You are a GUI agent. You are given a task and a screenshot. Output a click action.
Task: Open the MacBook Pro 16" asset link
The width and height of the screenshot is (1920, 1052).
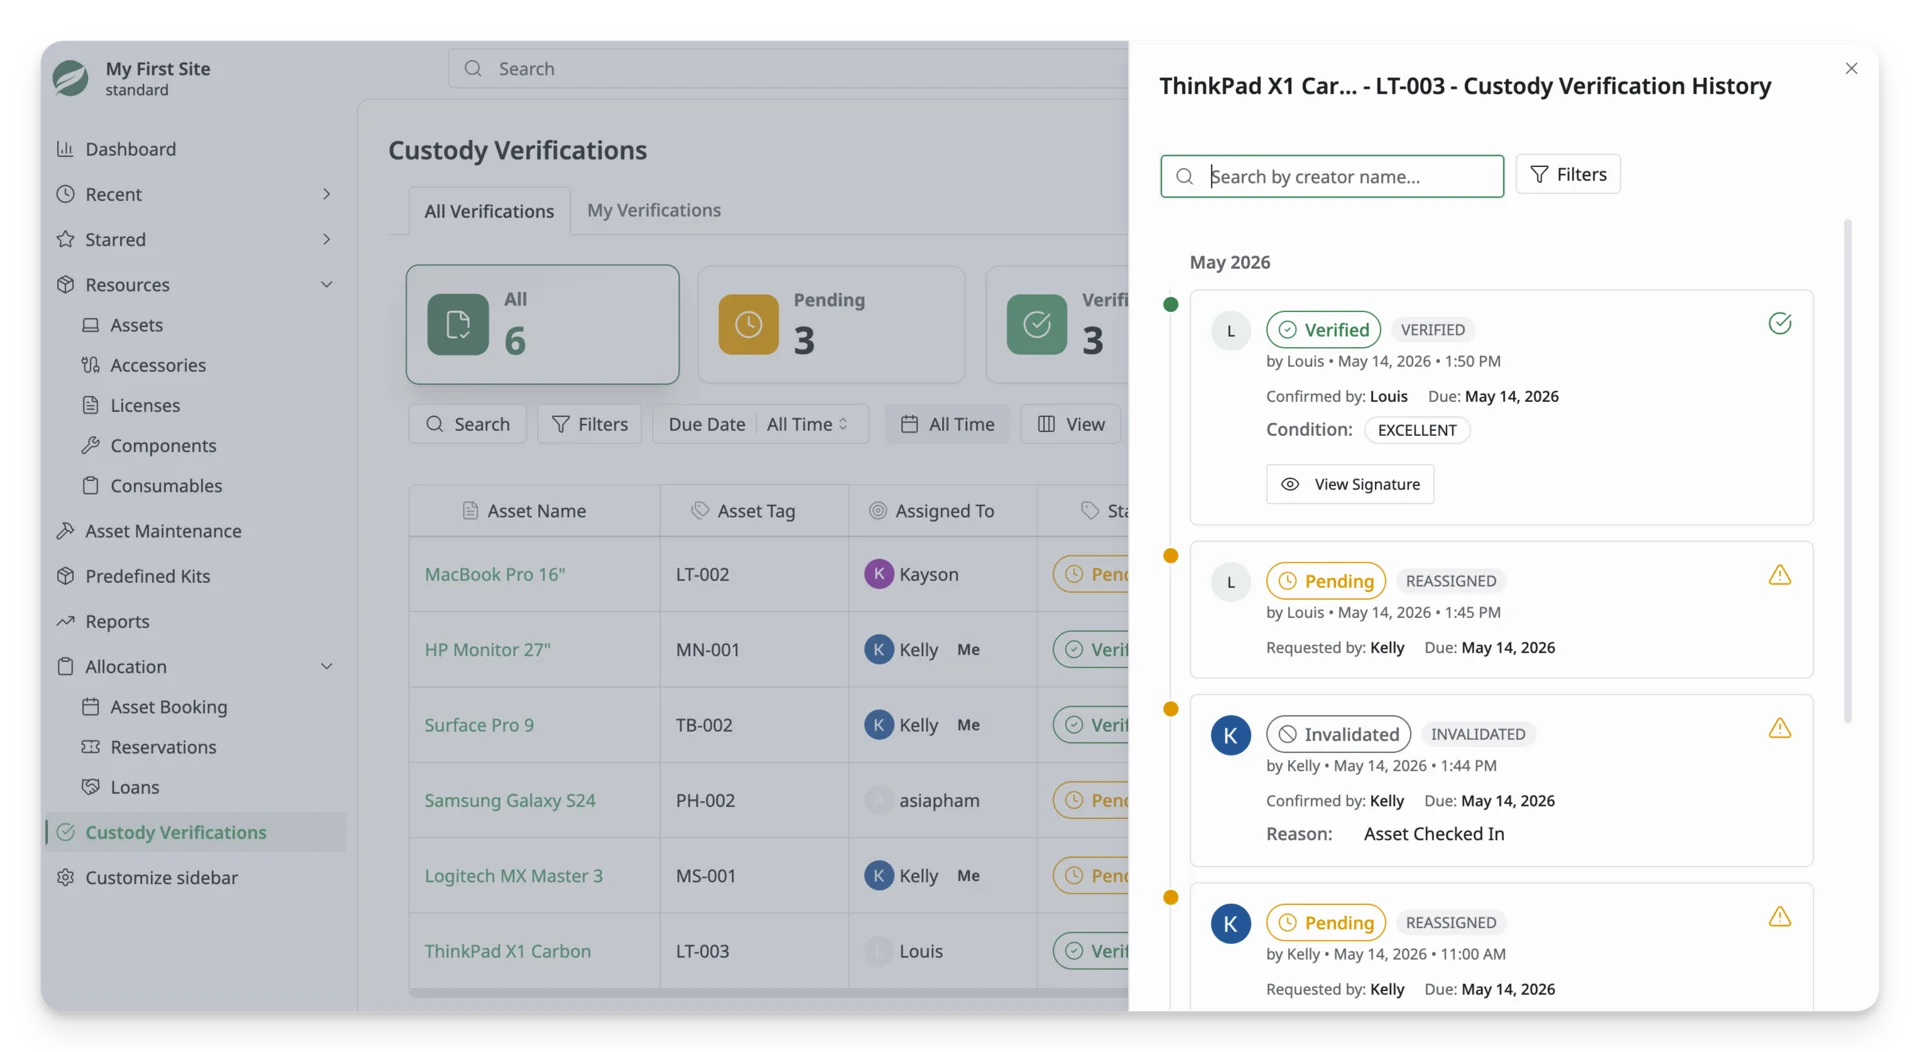(494, 574)
